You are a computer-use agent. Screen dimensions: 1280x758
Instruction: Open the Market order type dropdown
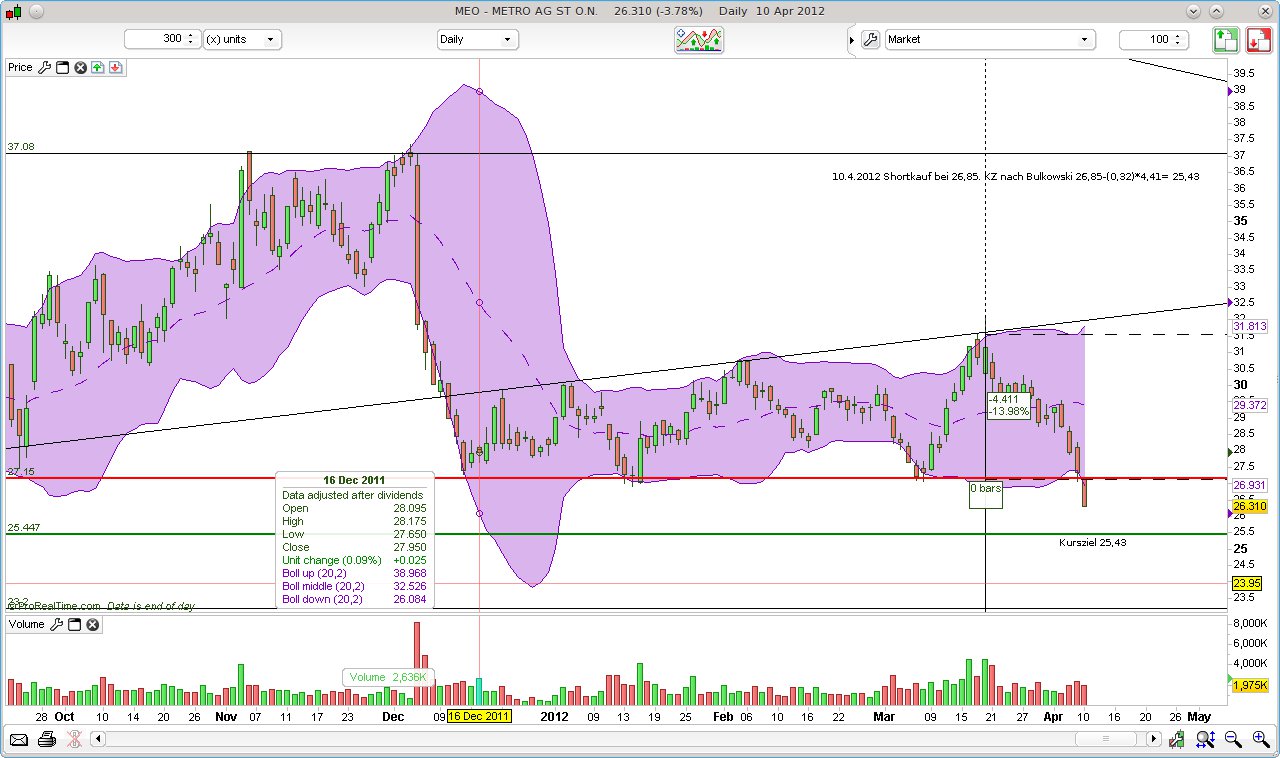click(x=990, y=39)
